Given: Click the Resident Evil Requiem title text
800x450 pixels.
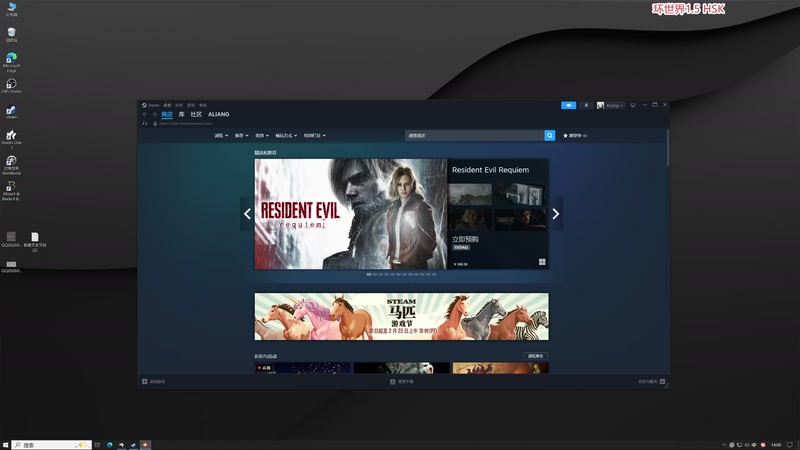Looking at the screenshot, I should [x=490, y=170].
